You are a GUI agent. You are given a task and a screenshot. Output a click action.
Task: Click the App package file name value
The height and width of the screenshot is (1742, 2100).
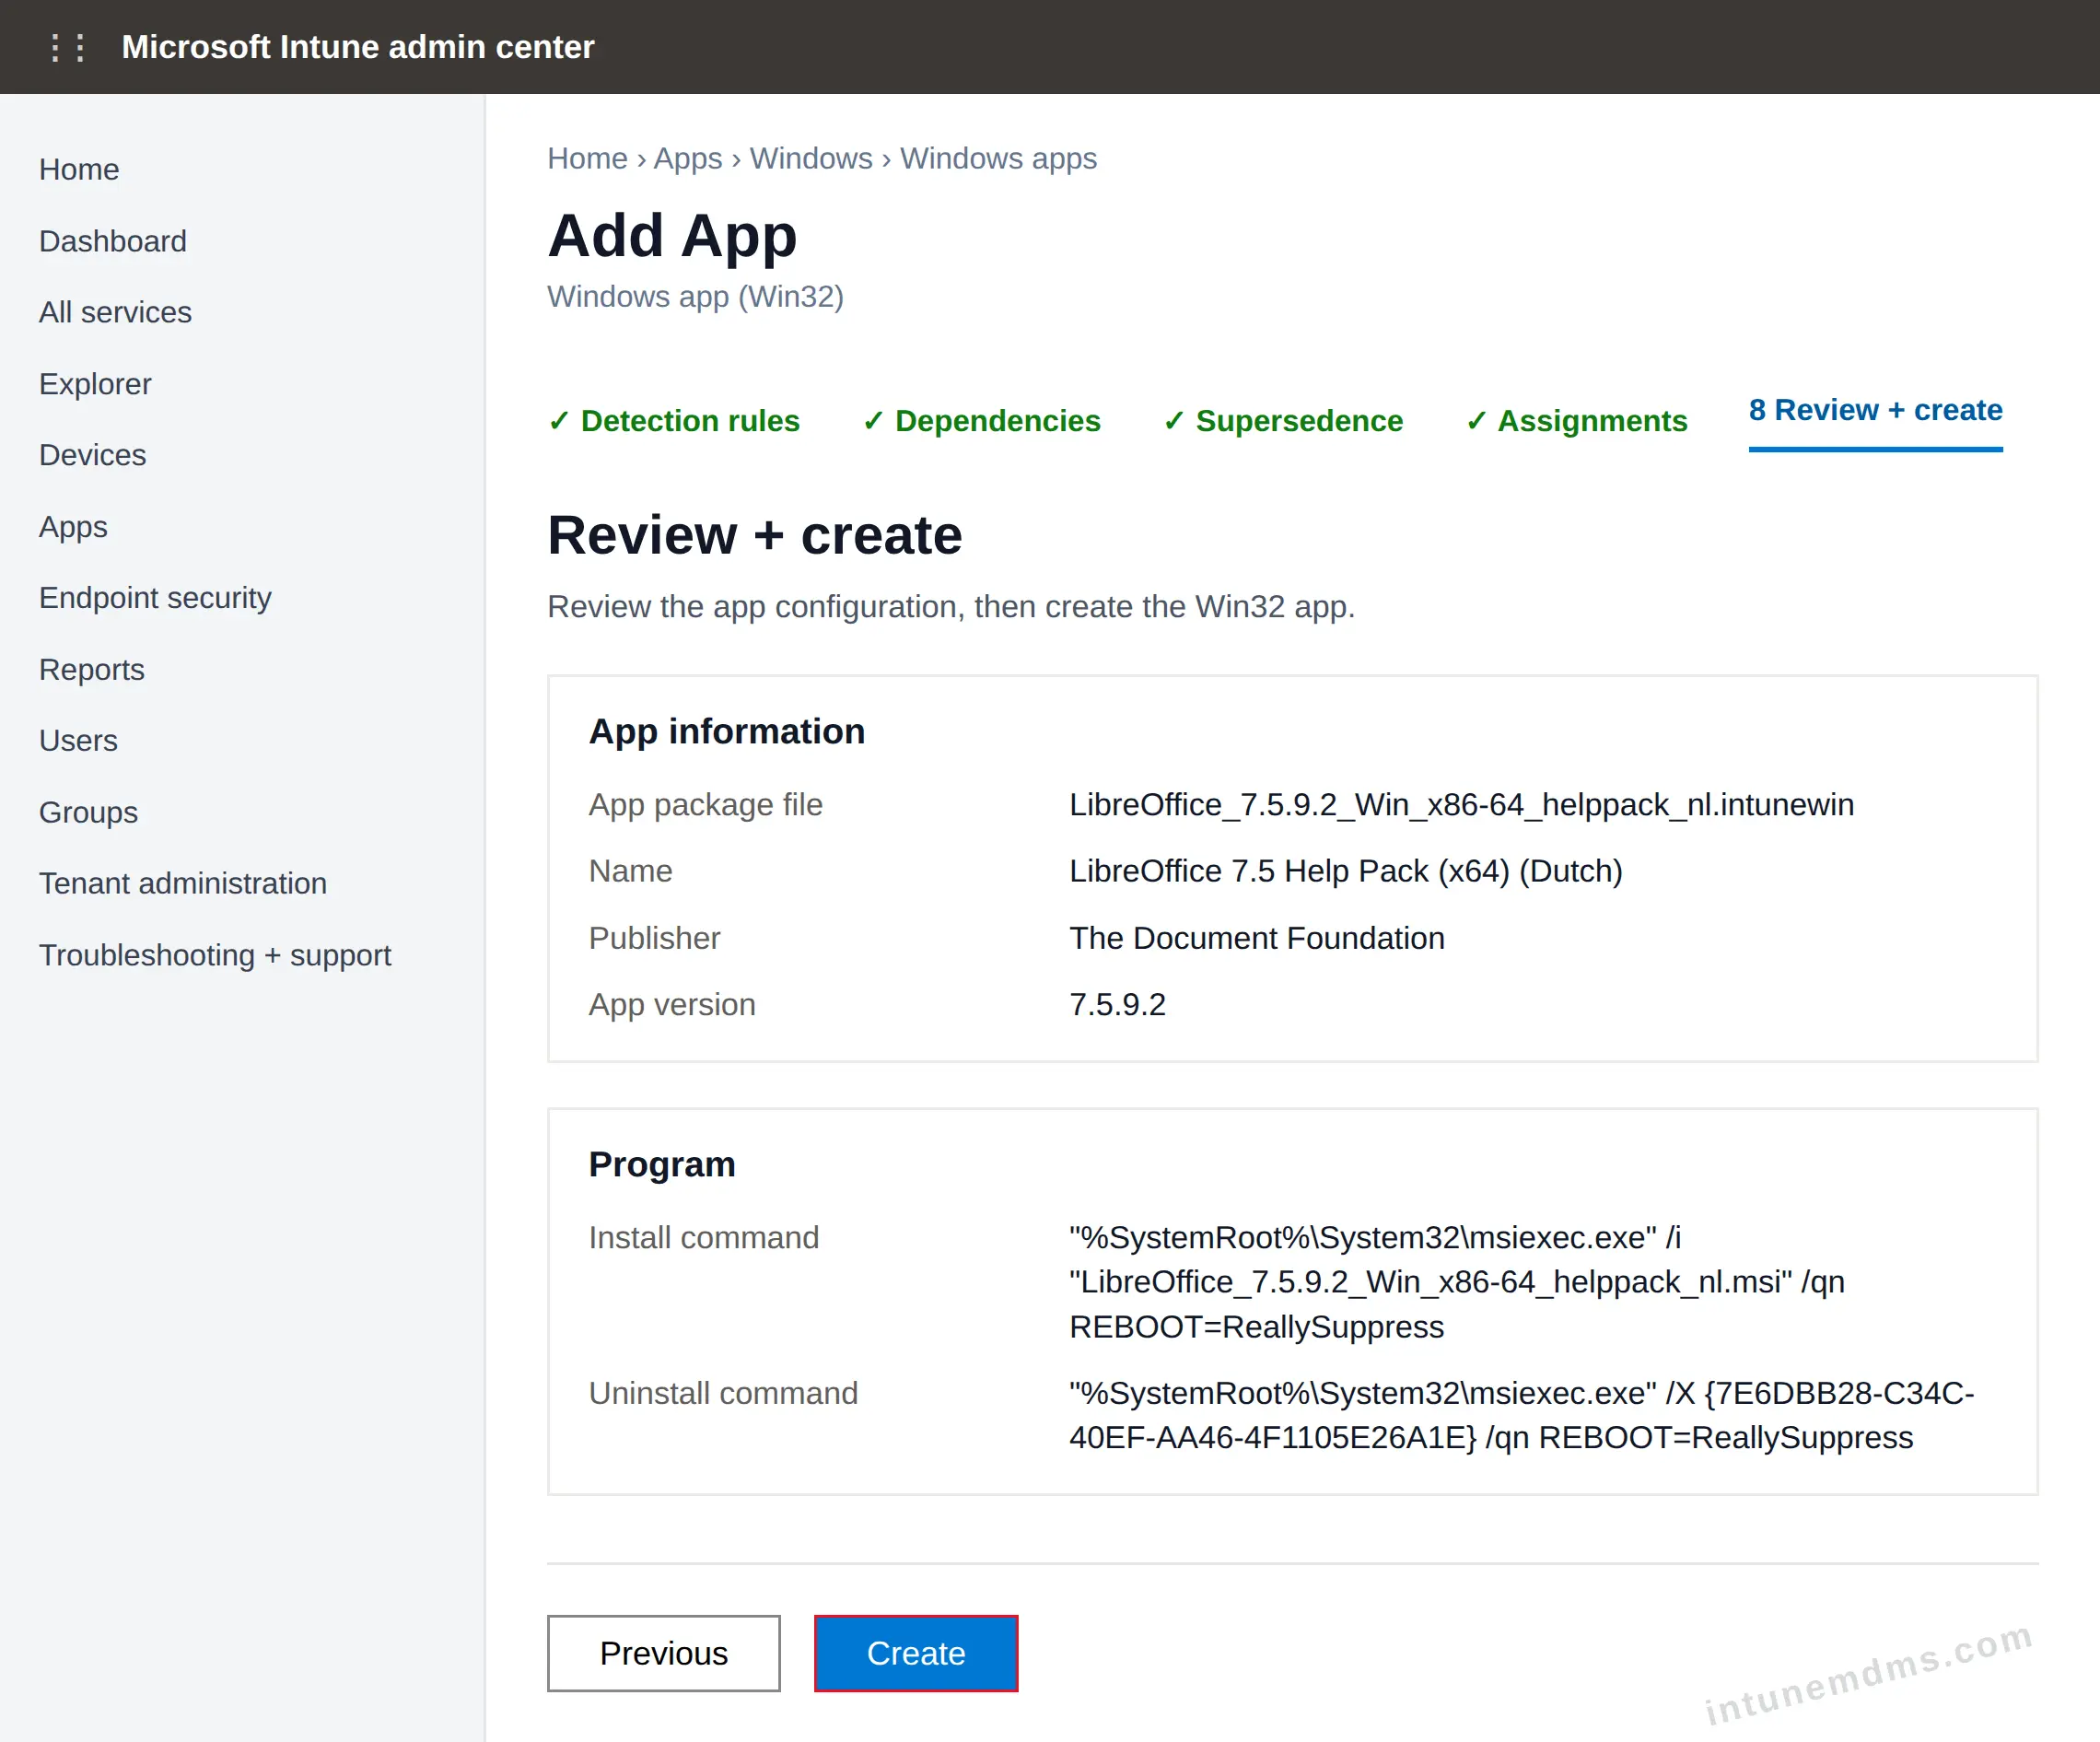click(1461, 805)
